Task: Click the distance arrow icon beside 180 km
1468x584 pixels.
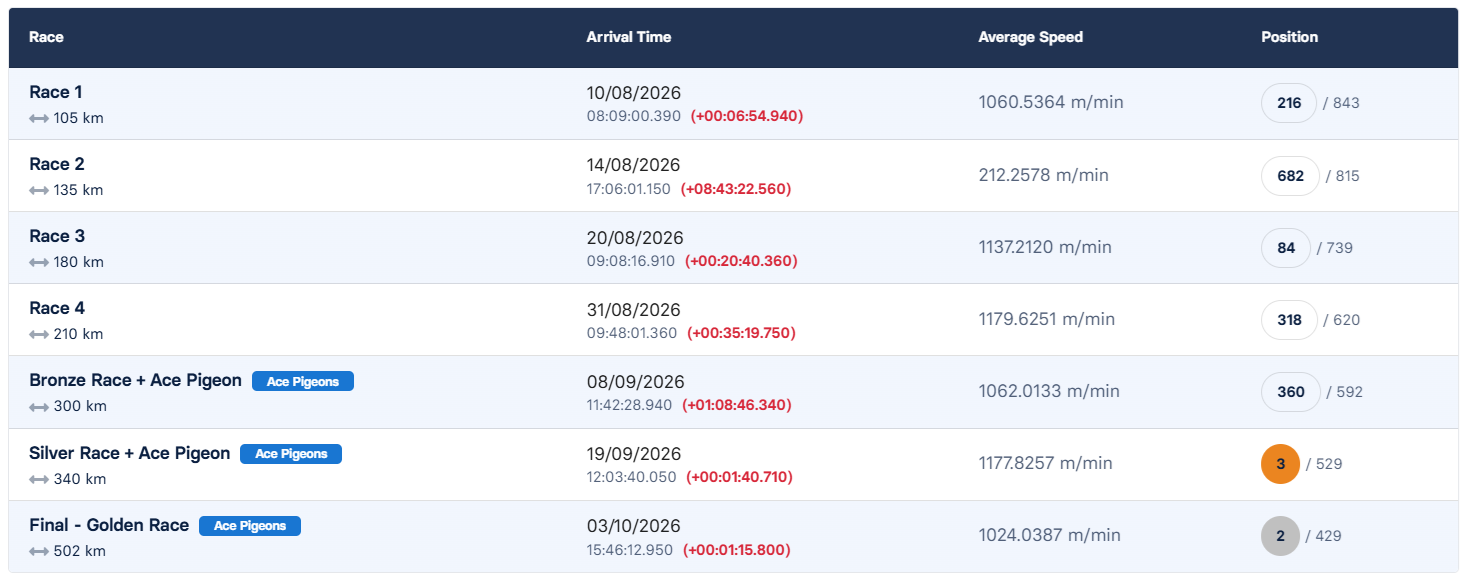Action: click(39, 262)
